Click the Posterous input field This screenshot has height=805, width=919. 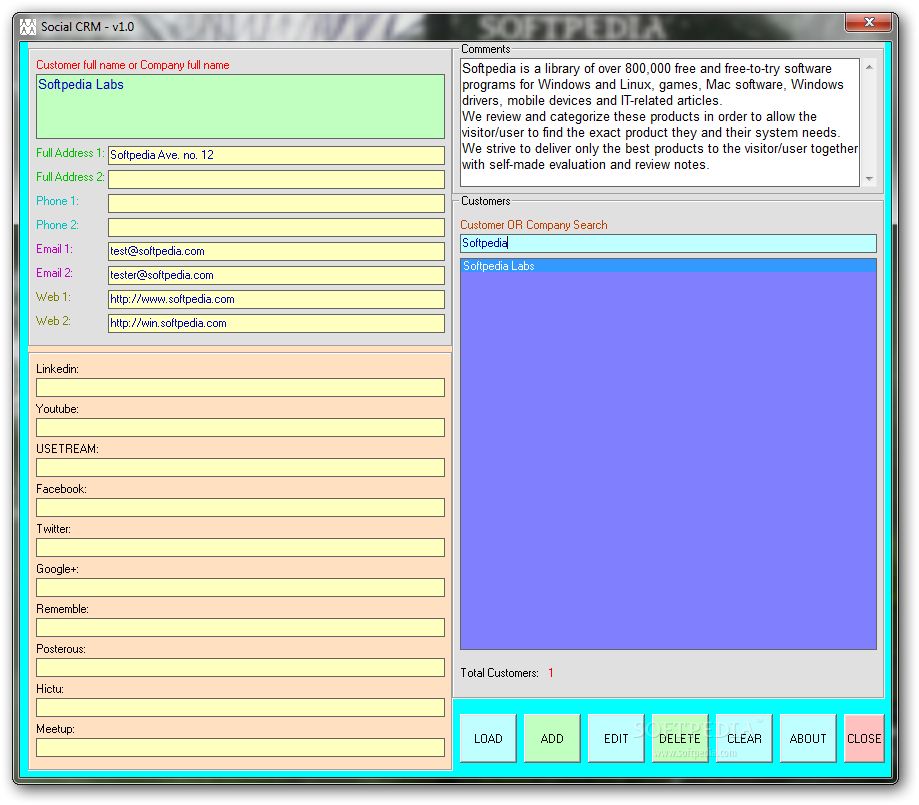coord(240,667)
